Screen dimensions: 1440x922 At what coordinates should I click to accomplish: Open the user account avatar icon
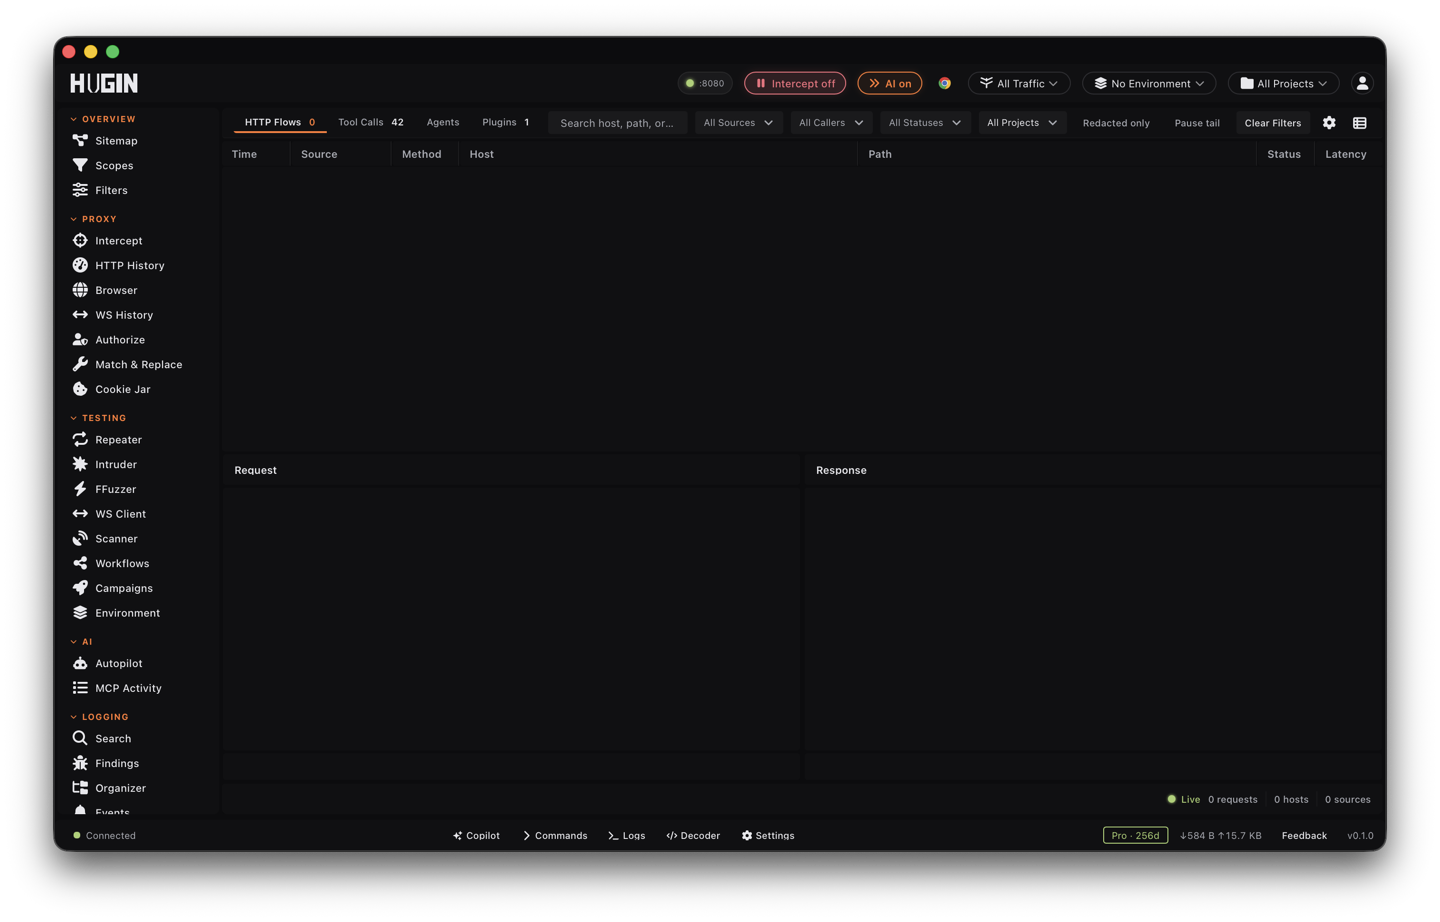(1362, 83)
